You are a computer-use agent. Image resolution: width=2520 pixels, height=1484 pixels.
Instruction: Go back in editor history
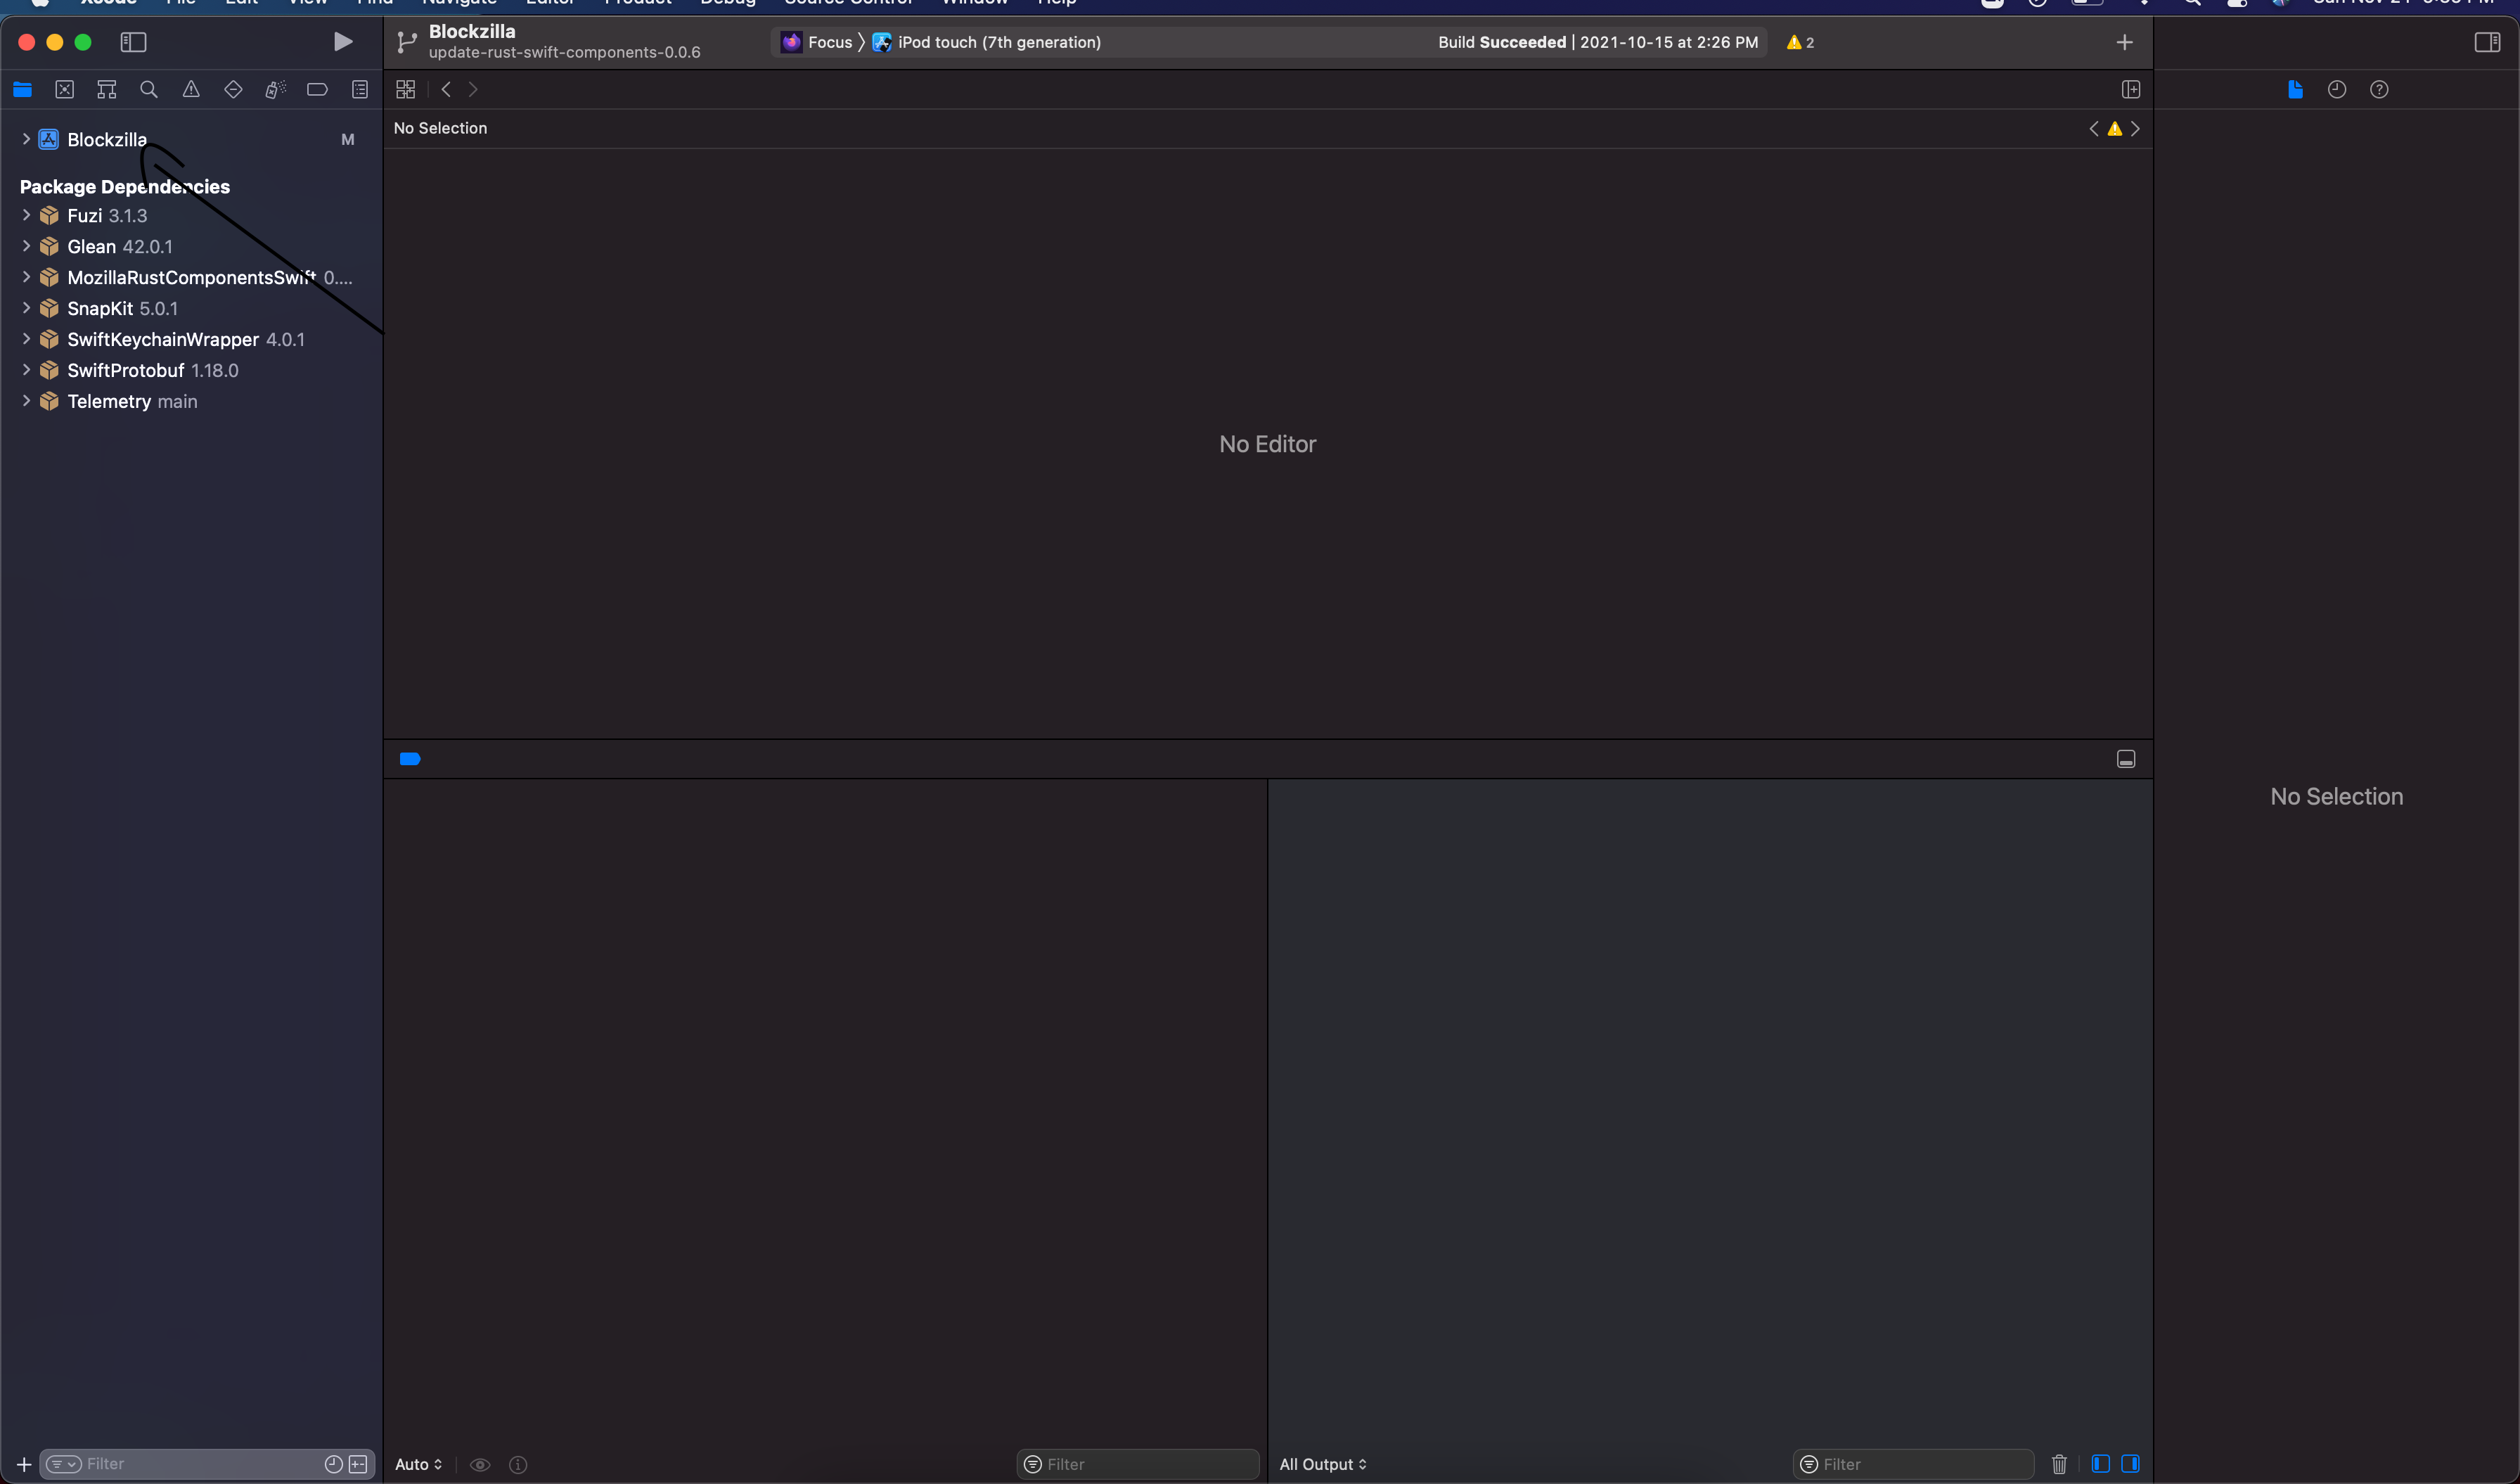tap(446, 90)
